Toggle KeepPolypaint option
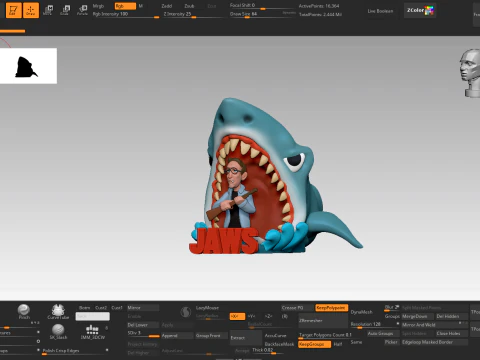This screenshot has width=480, height=360. tap(332, 308)
